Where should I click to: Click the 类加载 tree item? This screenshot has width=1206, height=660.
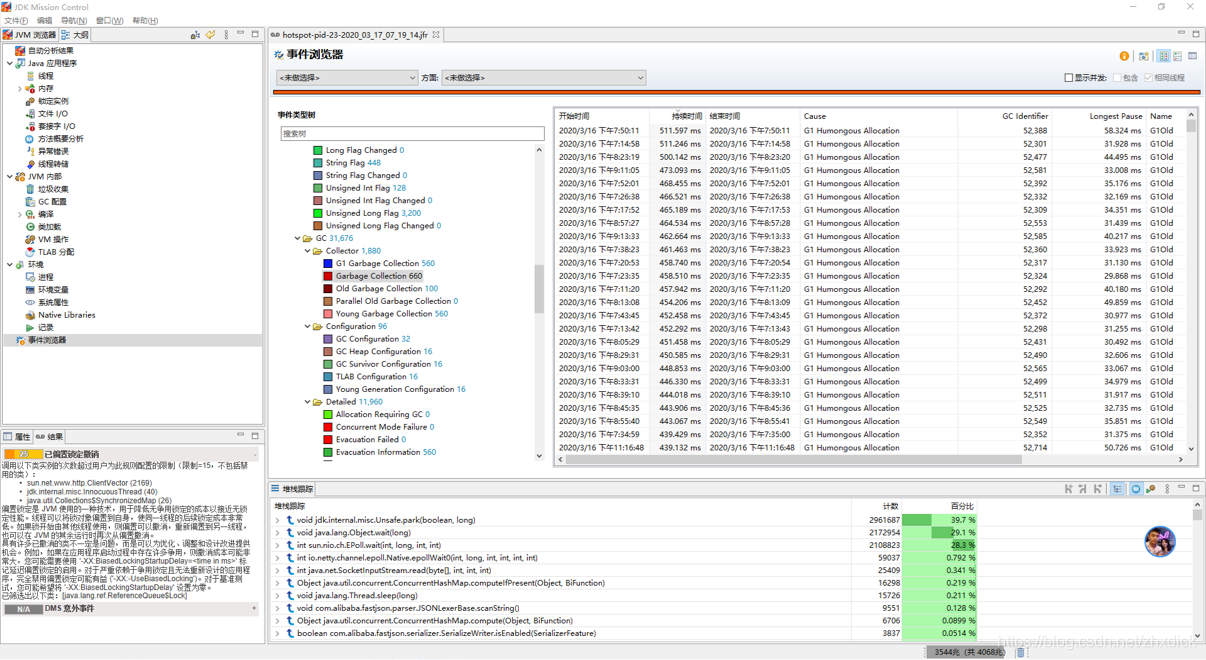[x=49, y=227]
